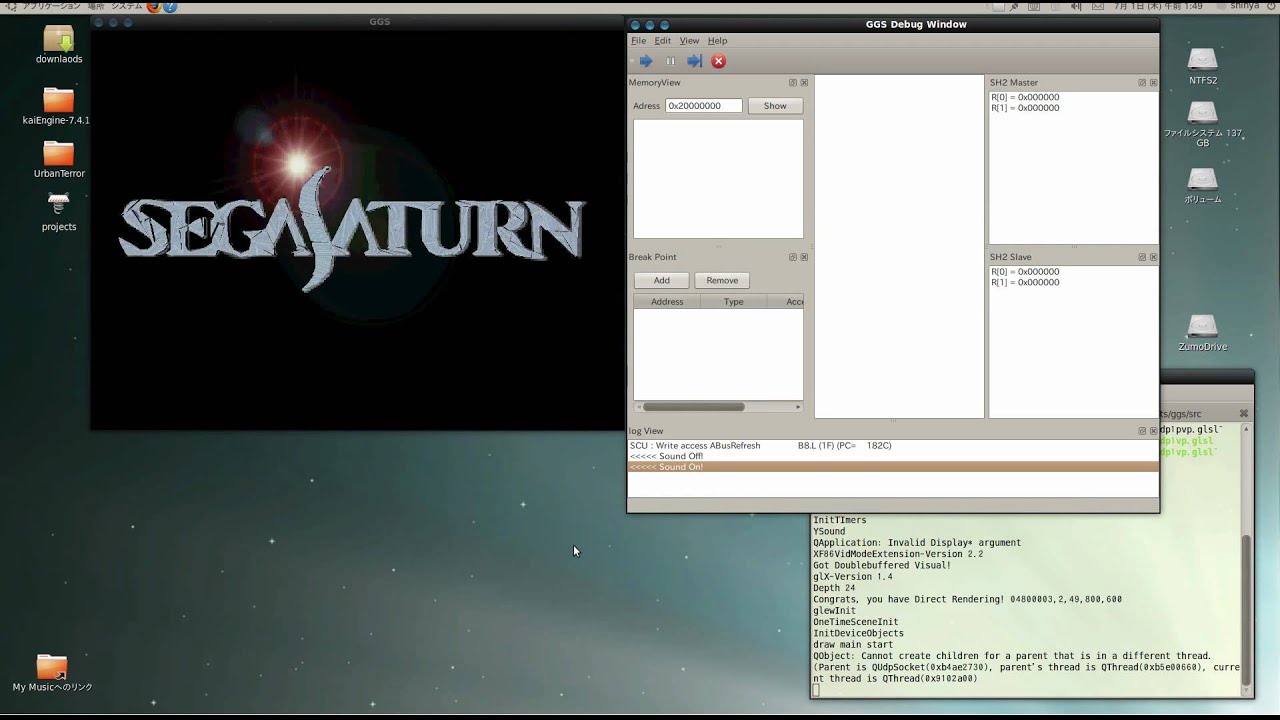Screen dimensions: 1280x720
Task: Click the Show button in MemoryView
Action: (775, 106)
